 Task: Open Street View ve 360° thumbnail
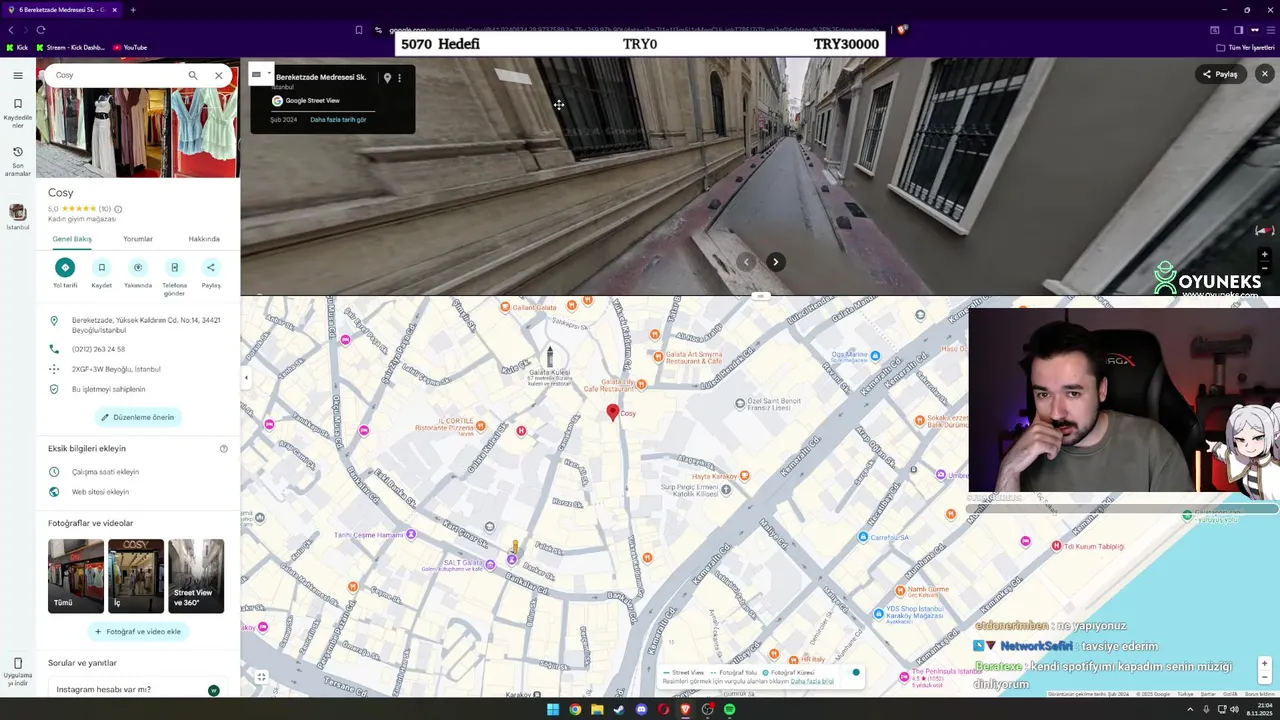click(x=196, y=576)
